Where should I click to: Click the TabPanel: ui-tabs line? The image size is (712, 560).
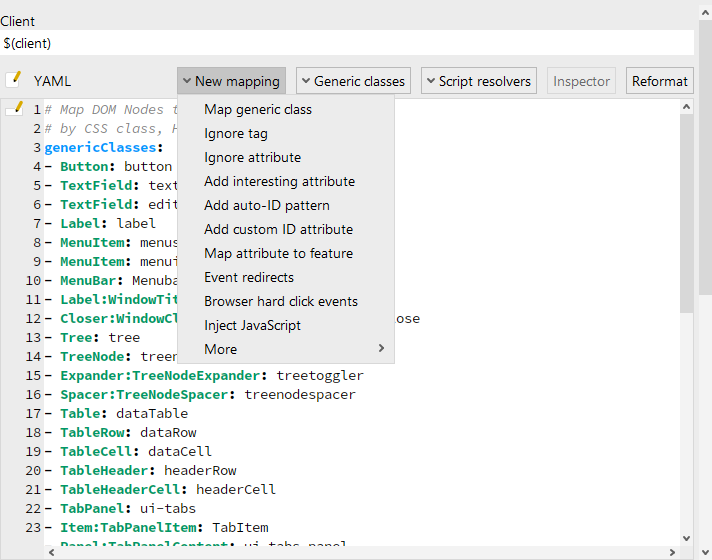pos(120,508)
